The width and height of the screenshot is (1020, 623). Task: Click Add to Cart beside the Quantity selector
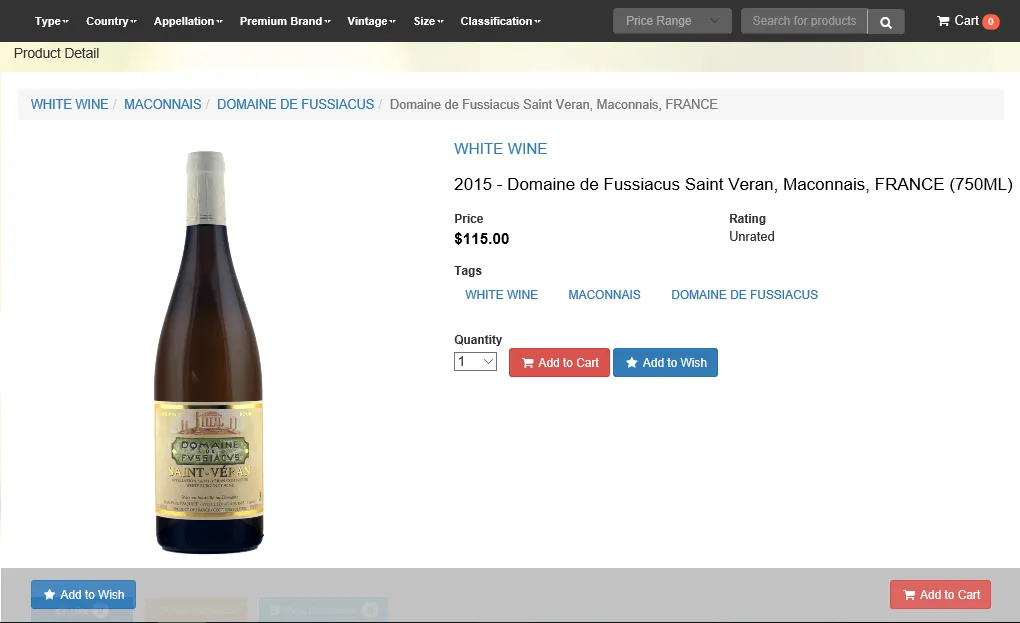click(559, 363)
